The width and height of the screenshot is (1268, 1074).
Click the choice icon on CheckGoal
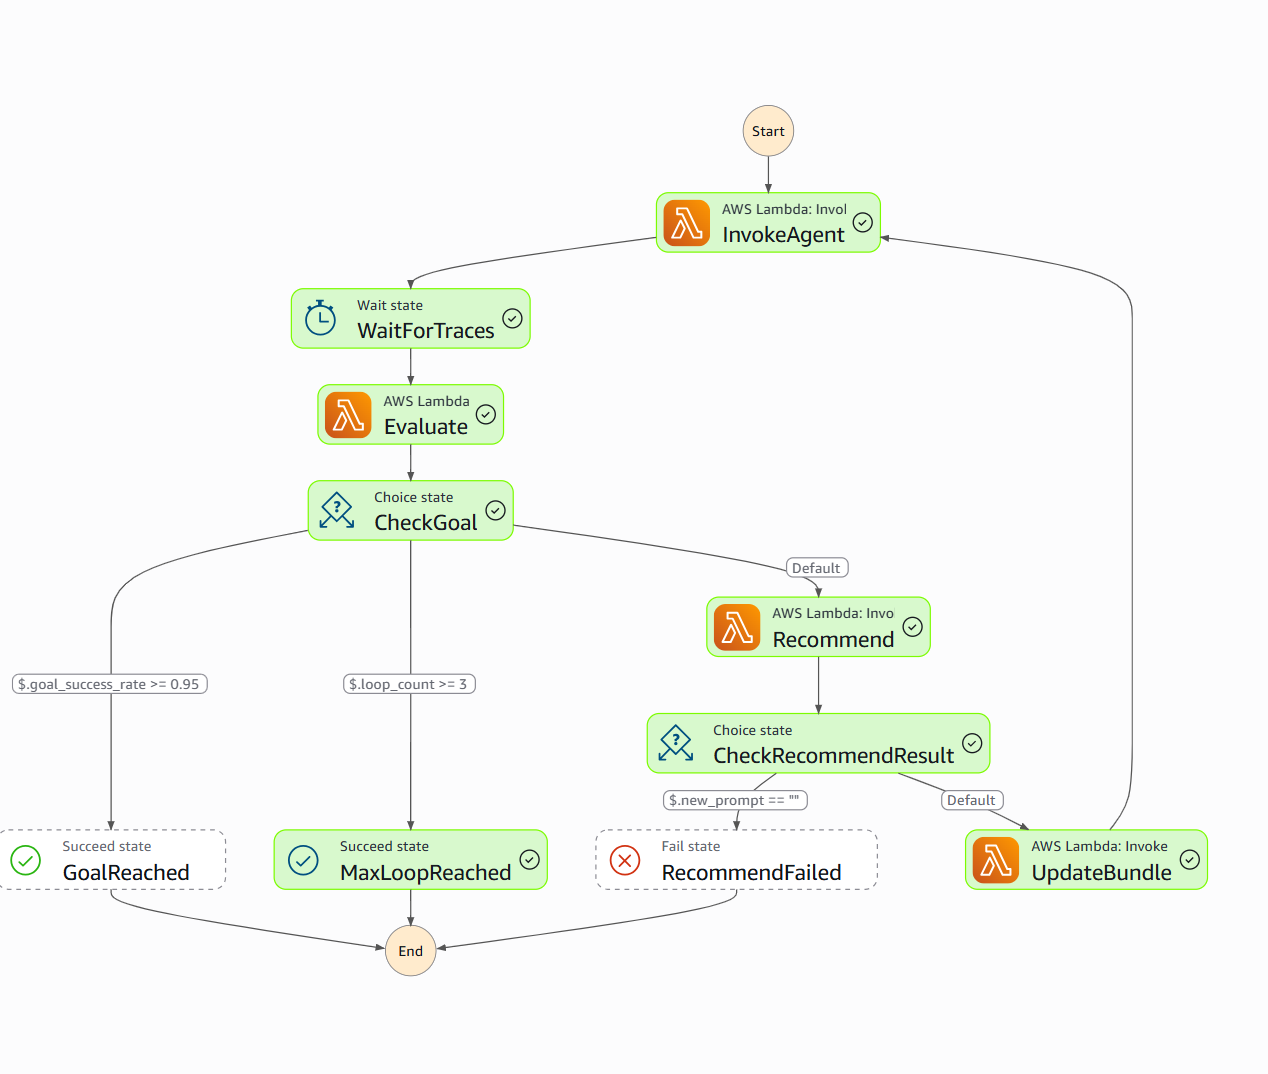point(337,511)
